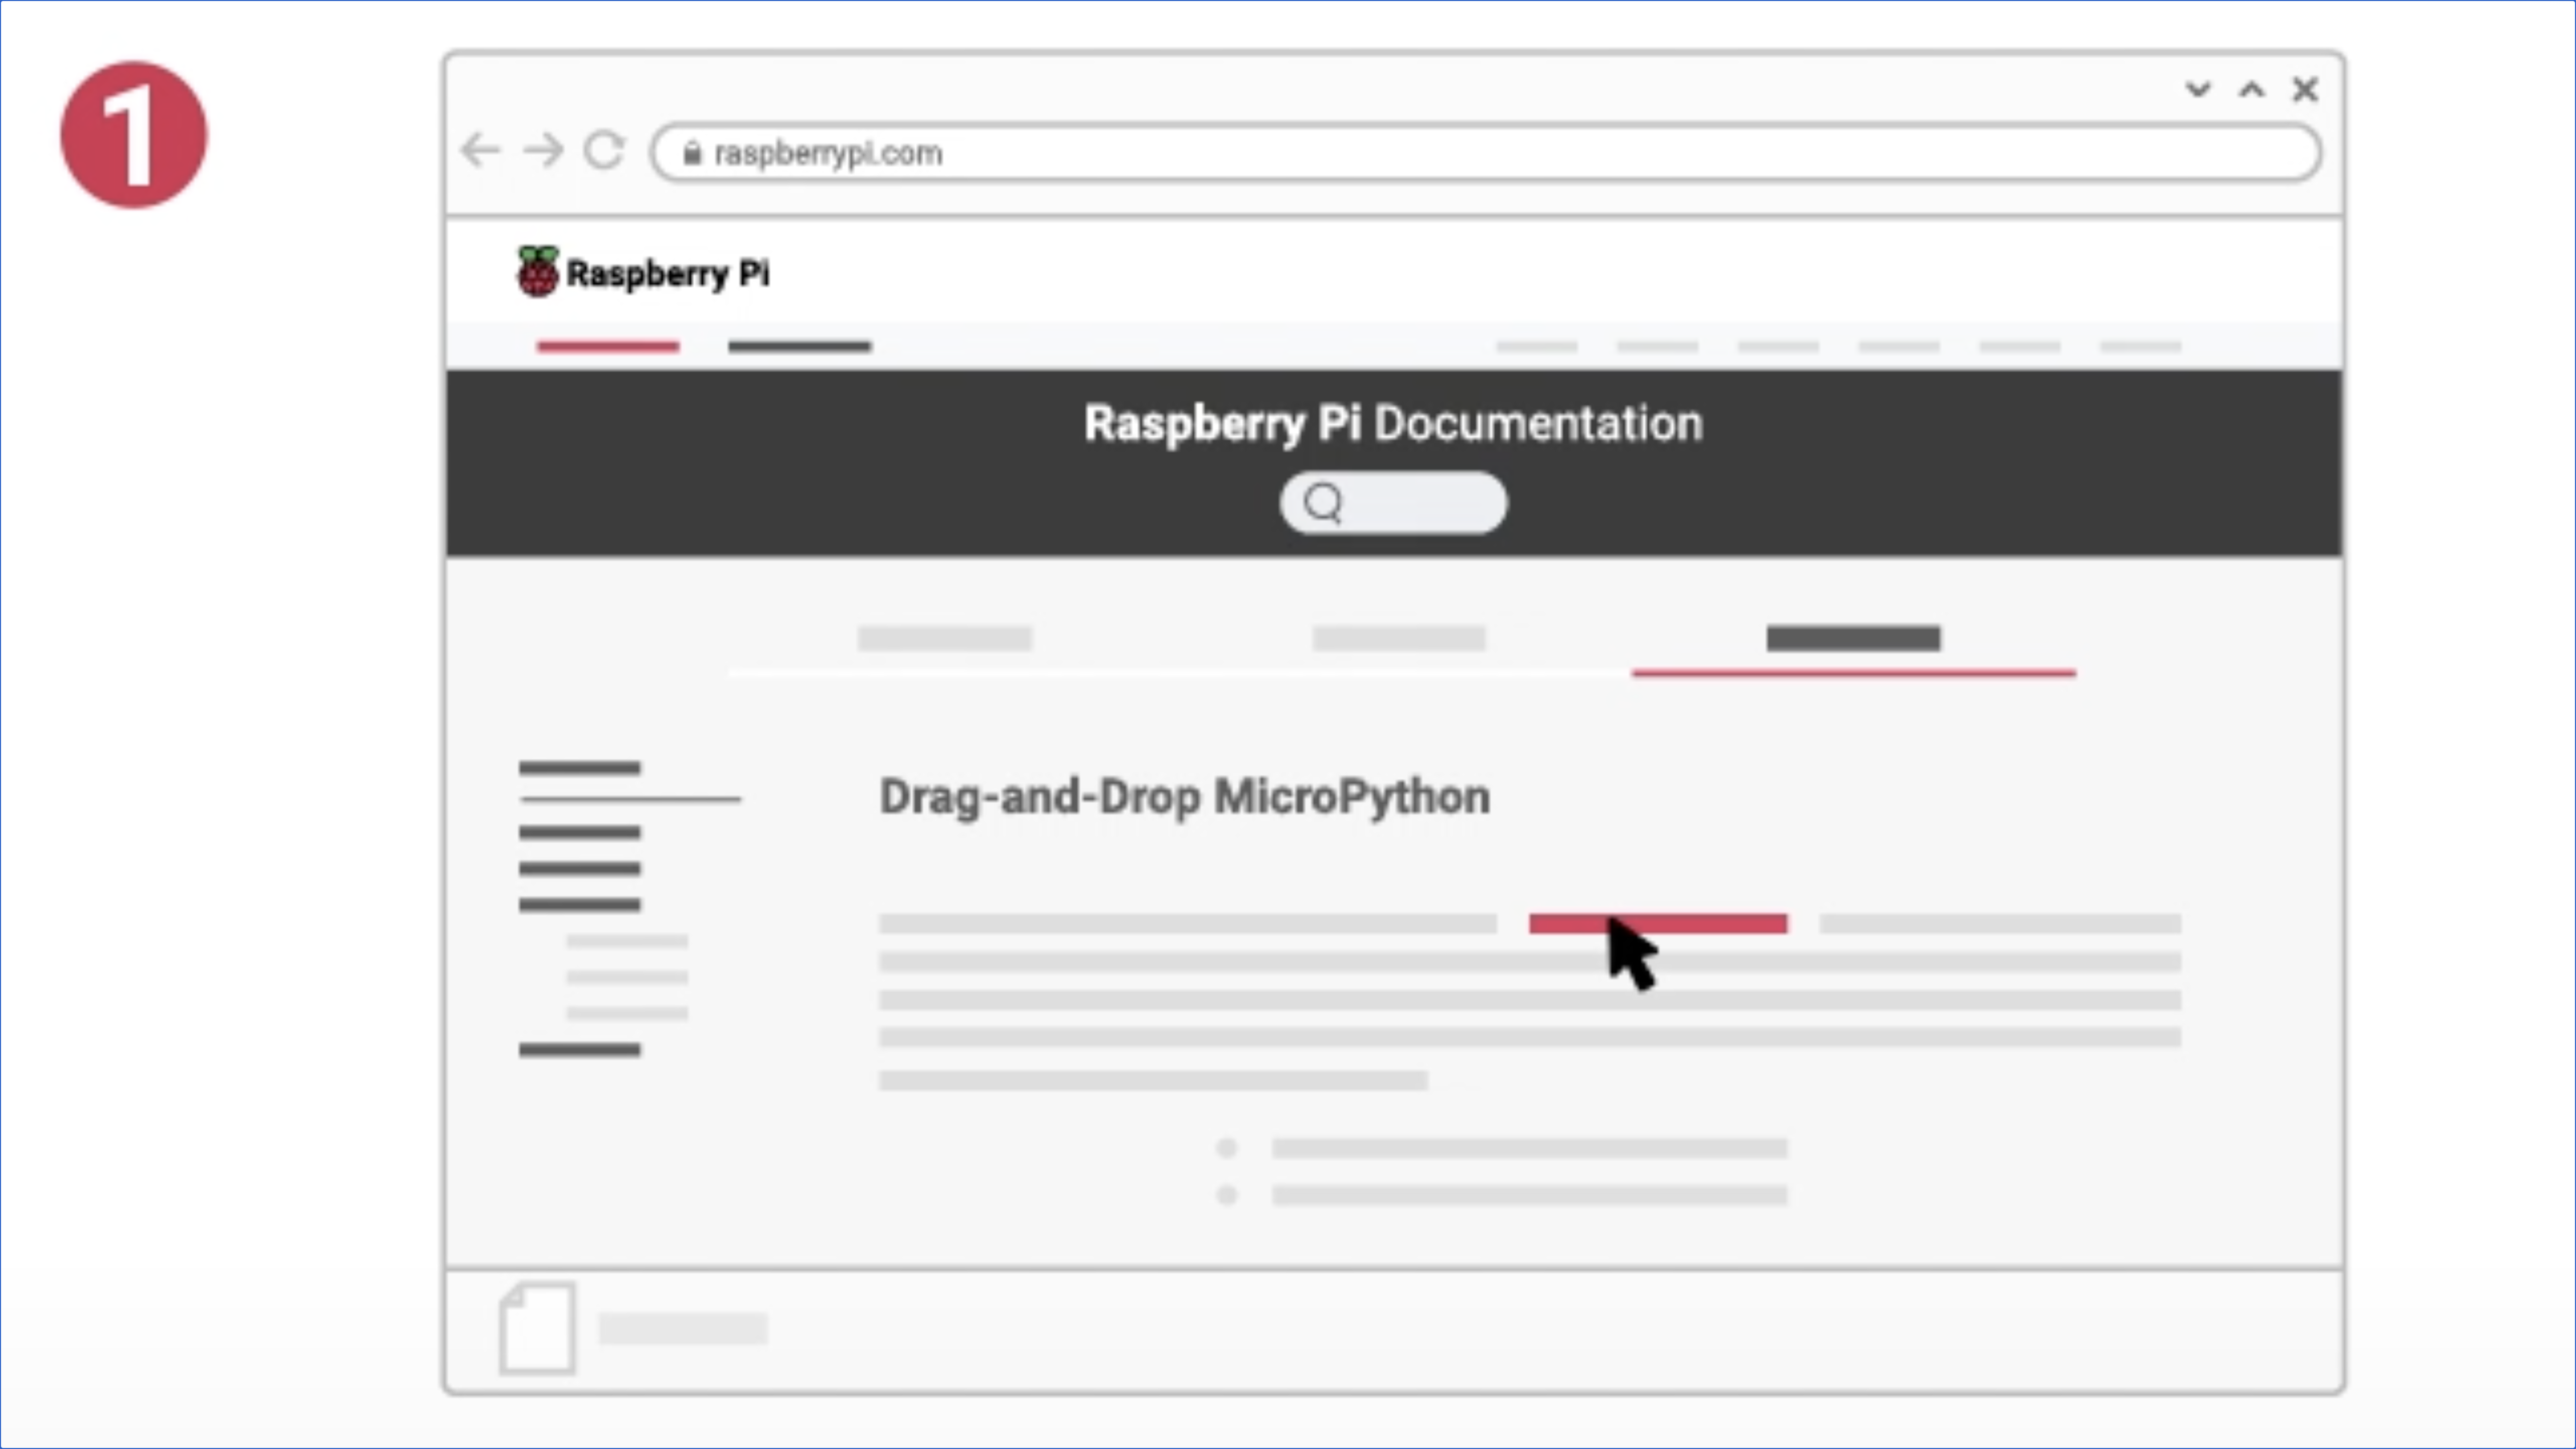Click the dark nav item beside red one
2576x1449 pixels.
(x=799, y=347)
